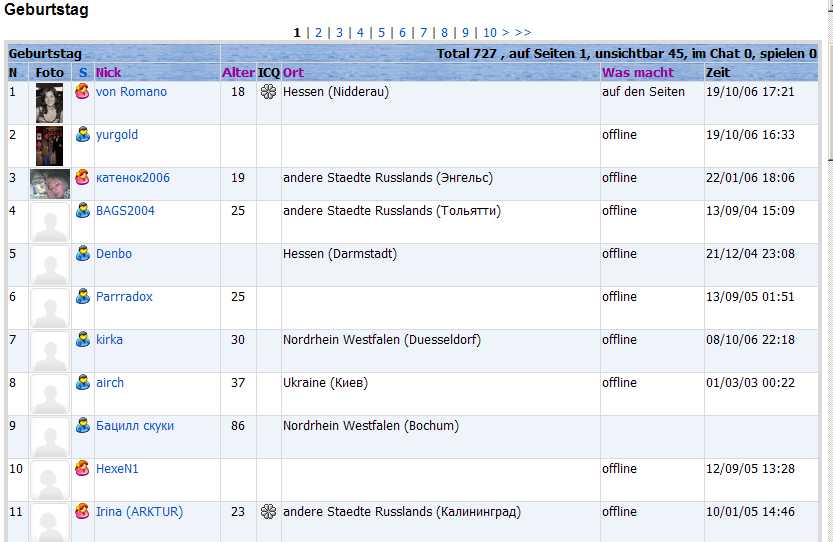Click the gender icon beside BAGS2004
The height and width of the screenshot is (542, 833).
83,211
